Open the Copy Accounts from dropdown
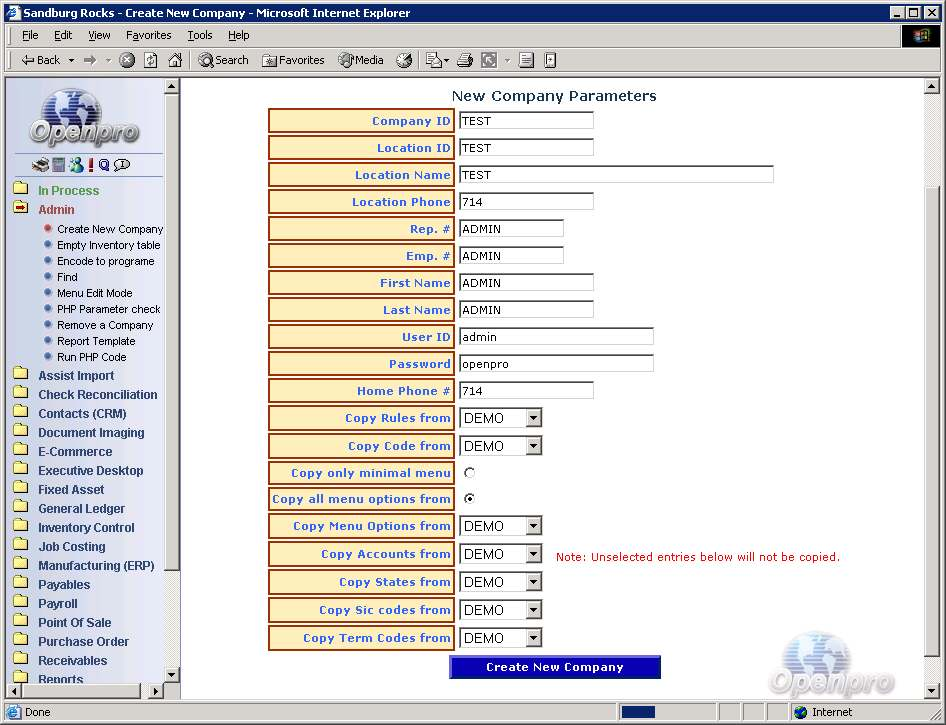 533,554
